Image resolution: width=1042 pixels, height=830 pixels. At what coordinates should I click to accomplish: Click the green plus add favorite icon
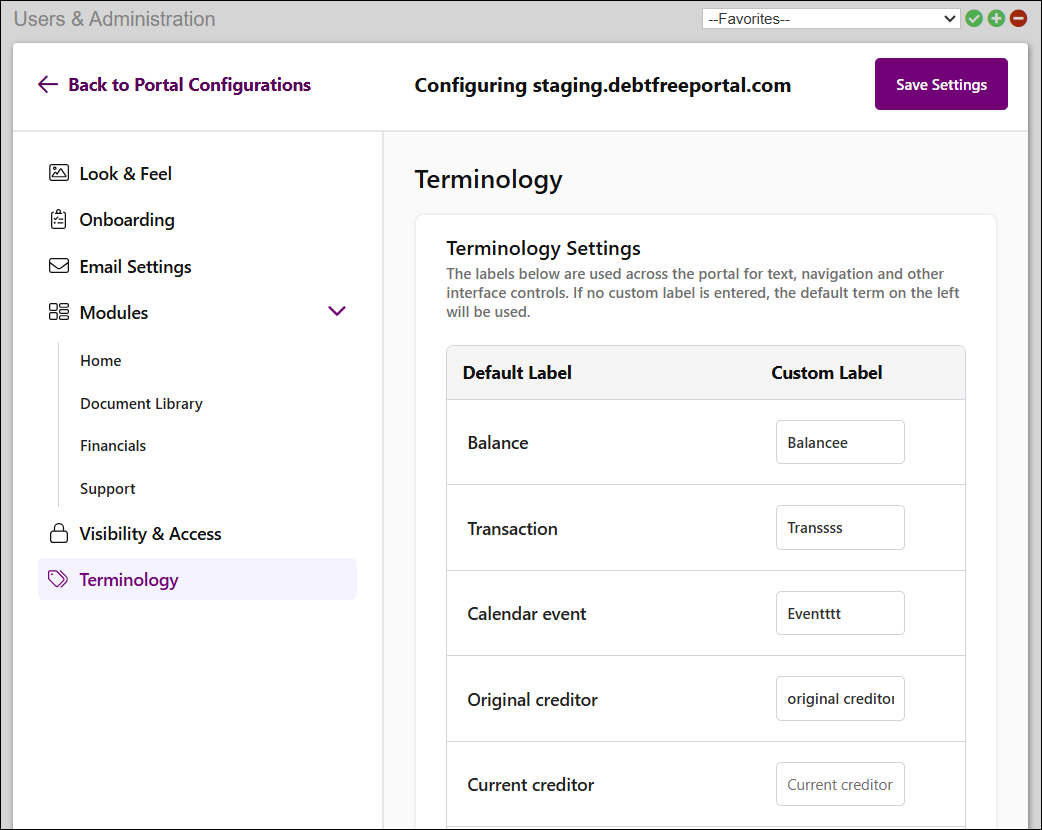tap(996, 18)
